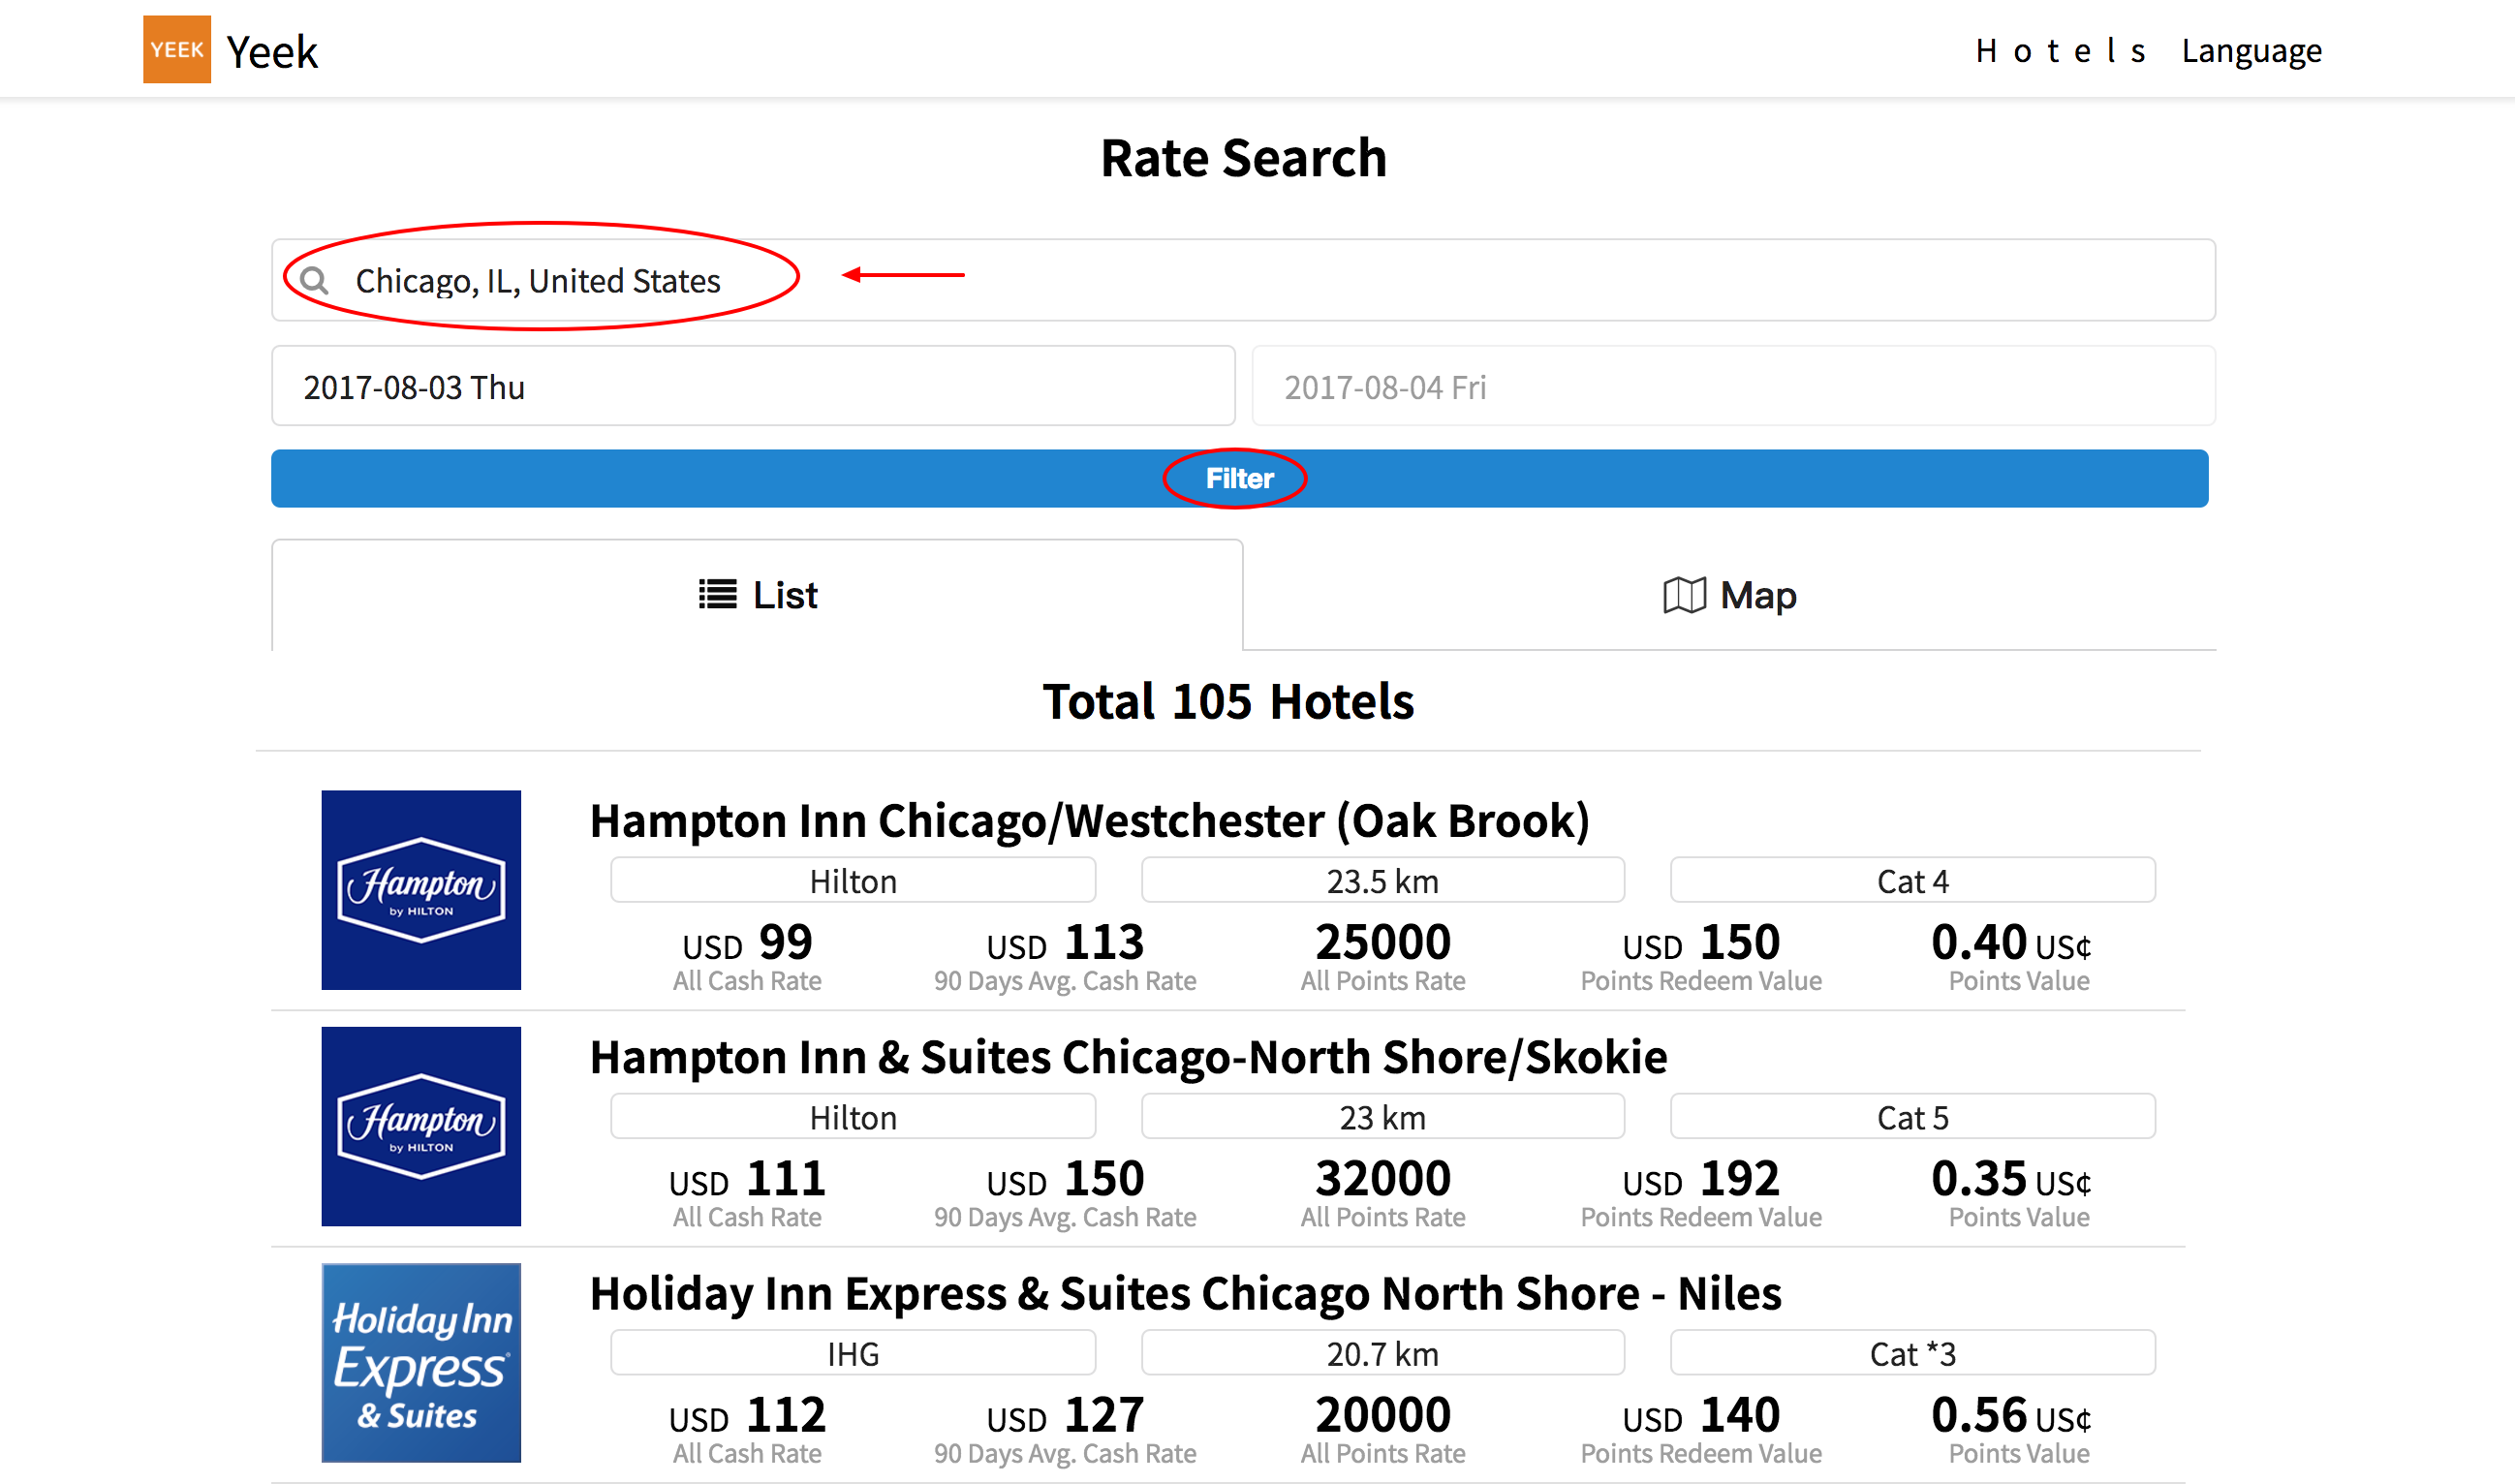Click 'USD 127' 90 days average rate
This screenshot has width=2515, height=1484.
coord(1065,1416)
